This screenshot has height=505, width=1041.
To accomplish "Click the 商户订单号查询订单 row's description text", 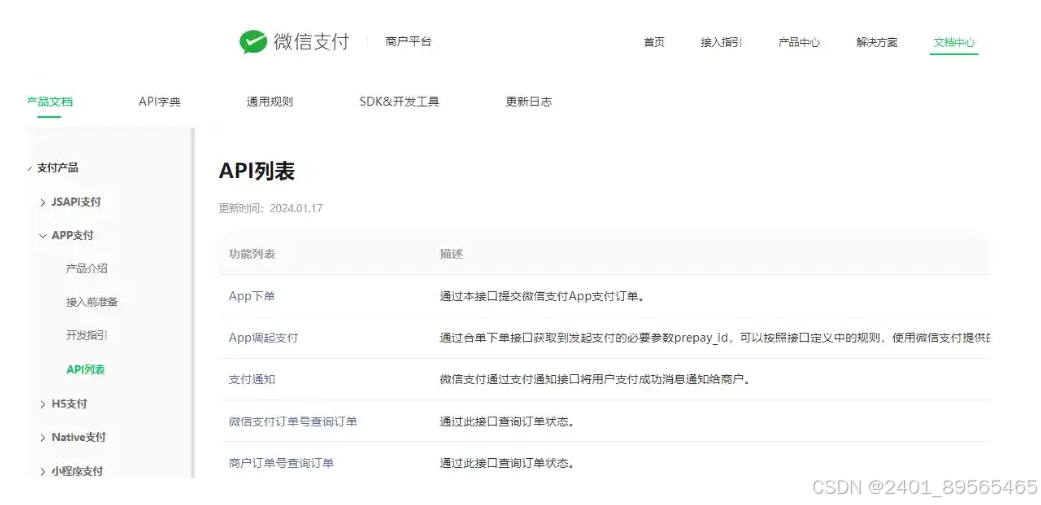I will tap(506, 463).
